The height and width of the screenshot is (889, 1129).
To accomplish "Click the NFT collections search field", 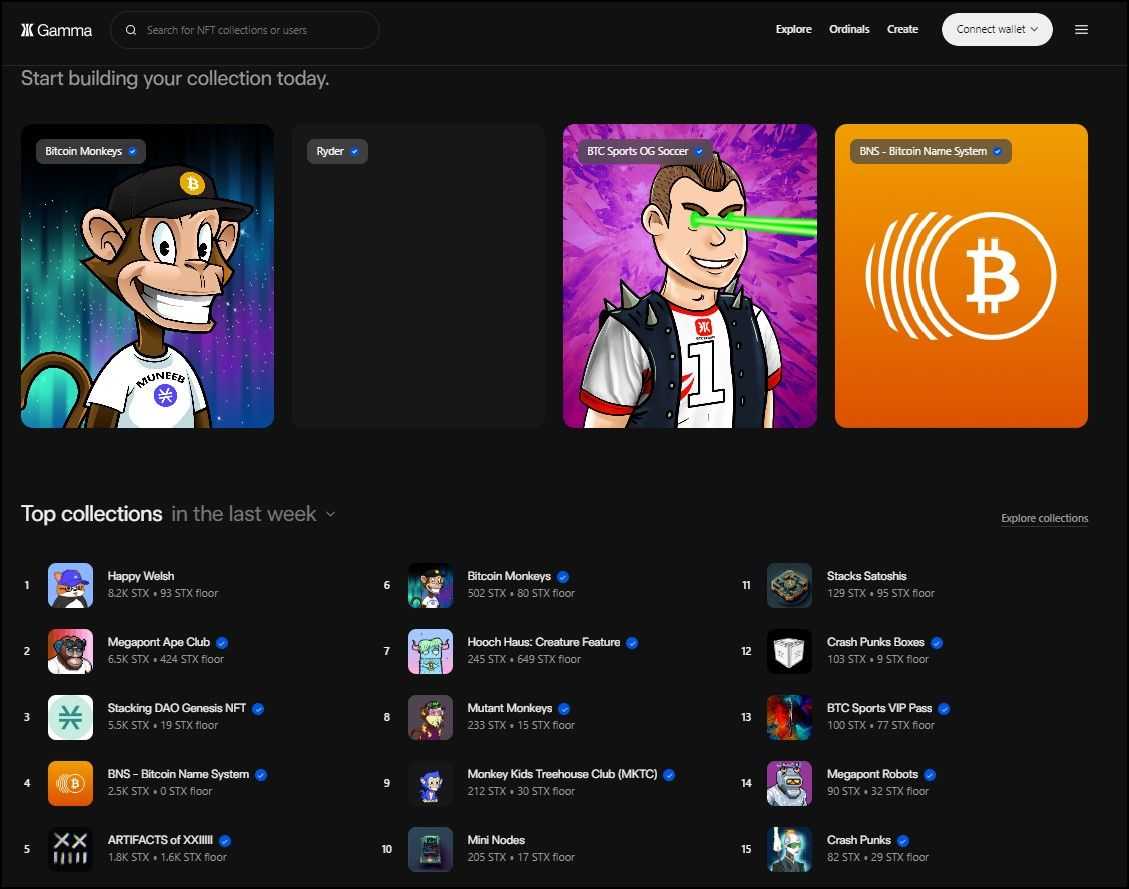I will tap(255, 30).
